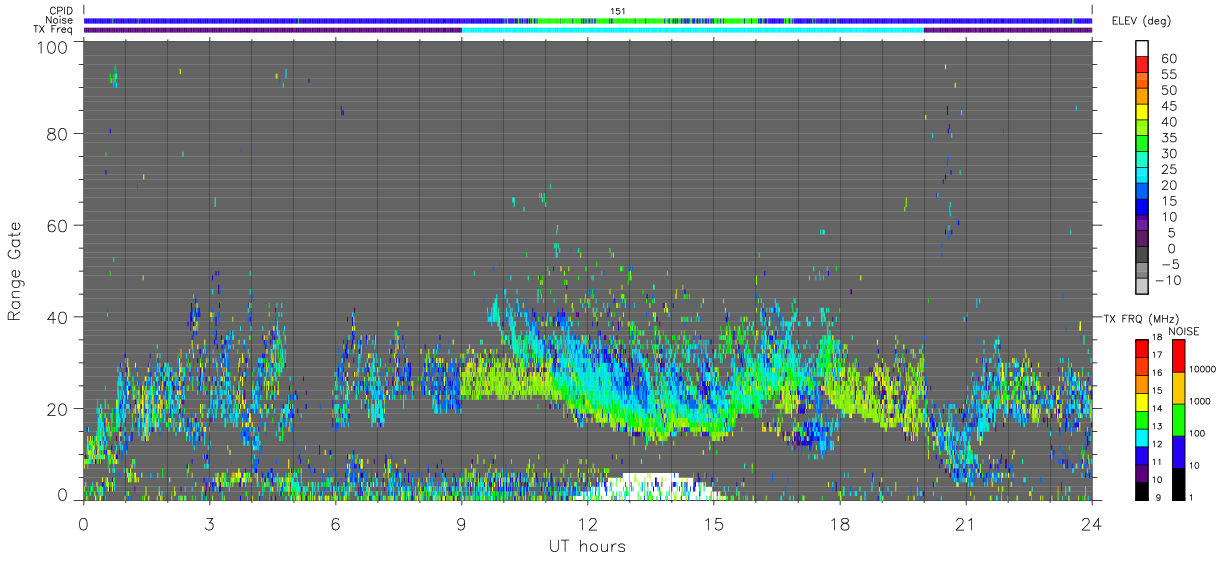Viewport: 1228px width, 567px height.
Task: Click cyan TX FRQ swatch between 12 and 13
Action: 1142,437
